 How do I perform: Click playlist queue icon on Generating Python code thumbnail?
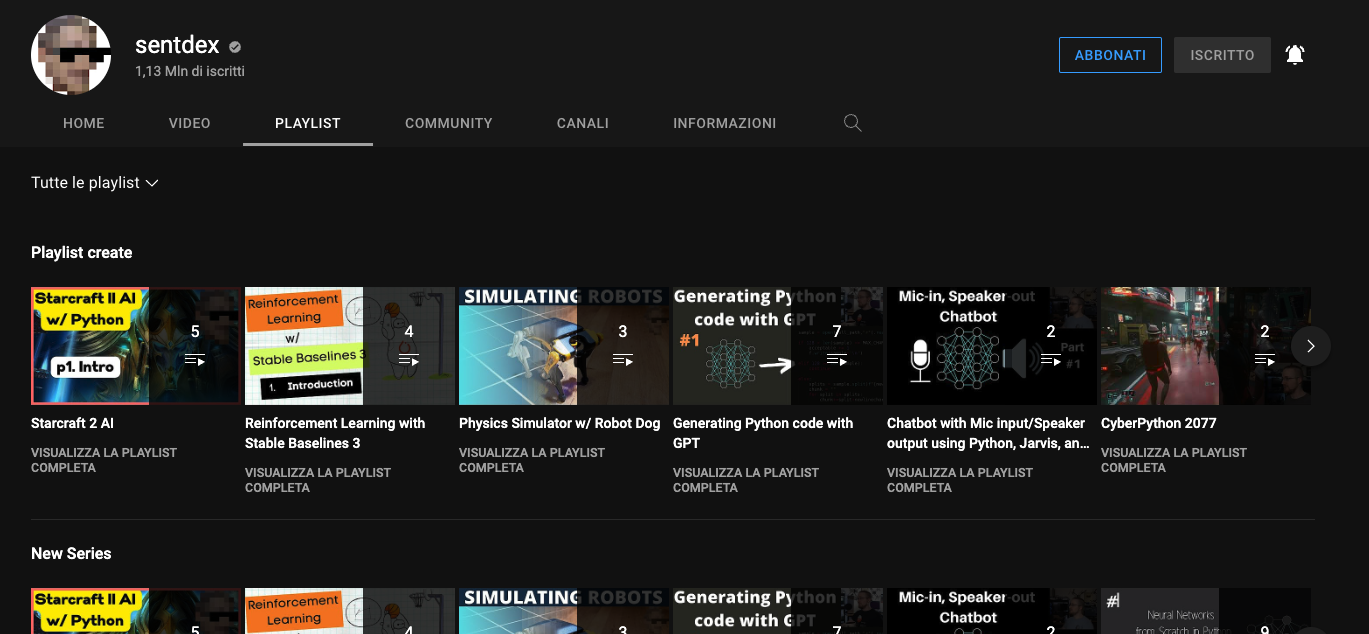(837, 360)
